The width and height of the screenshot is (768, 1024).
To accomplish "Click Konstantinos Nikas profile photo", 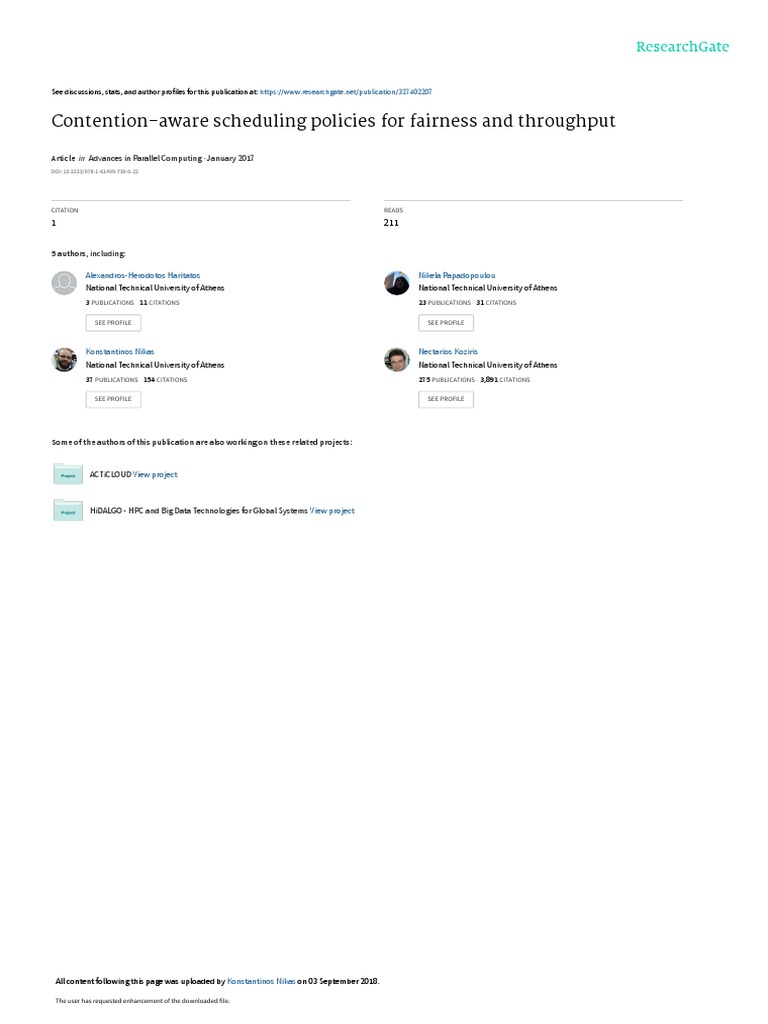I will 64,359.
